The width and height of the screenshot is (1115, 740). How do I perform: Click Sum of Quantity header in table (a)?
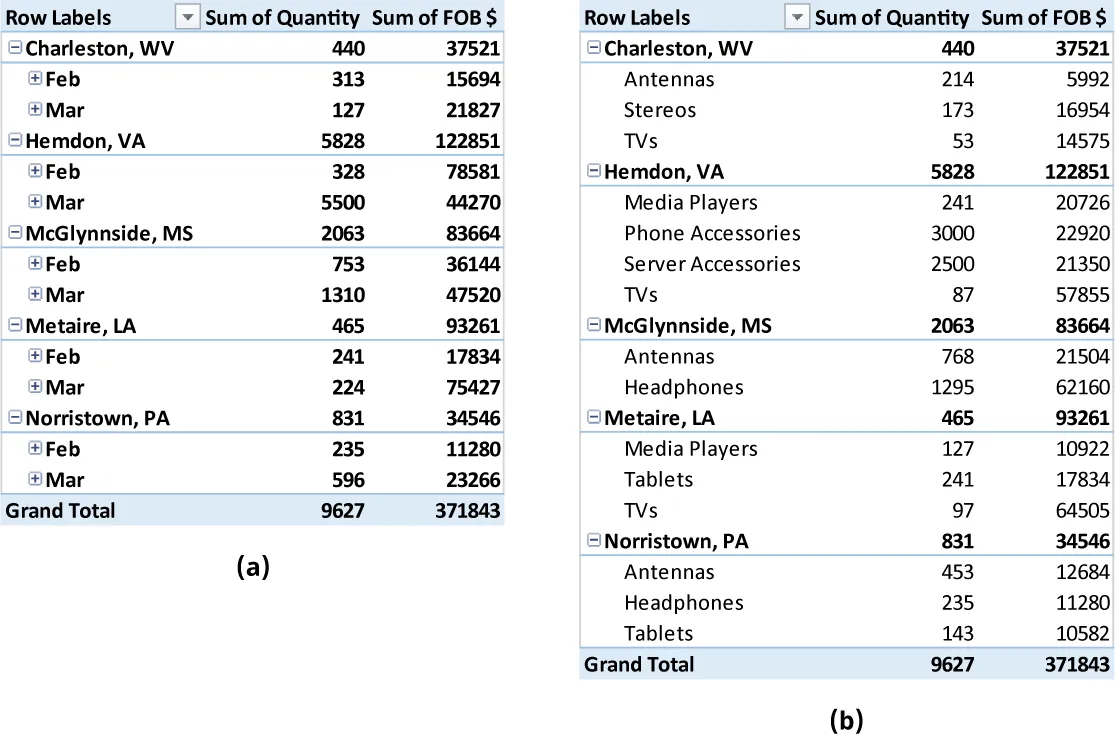(282, 18)
